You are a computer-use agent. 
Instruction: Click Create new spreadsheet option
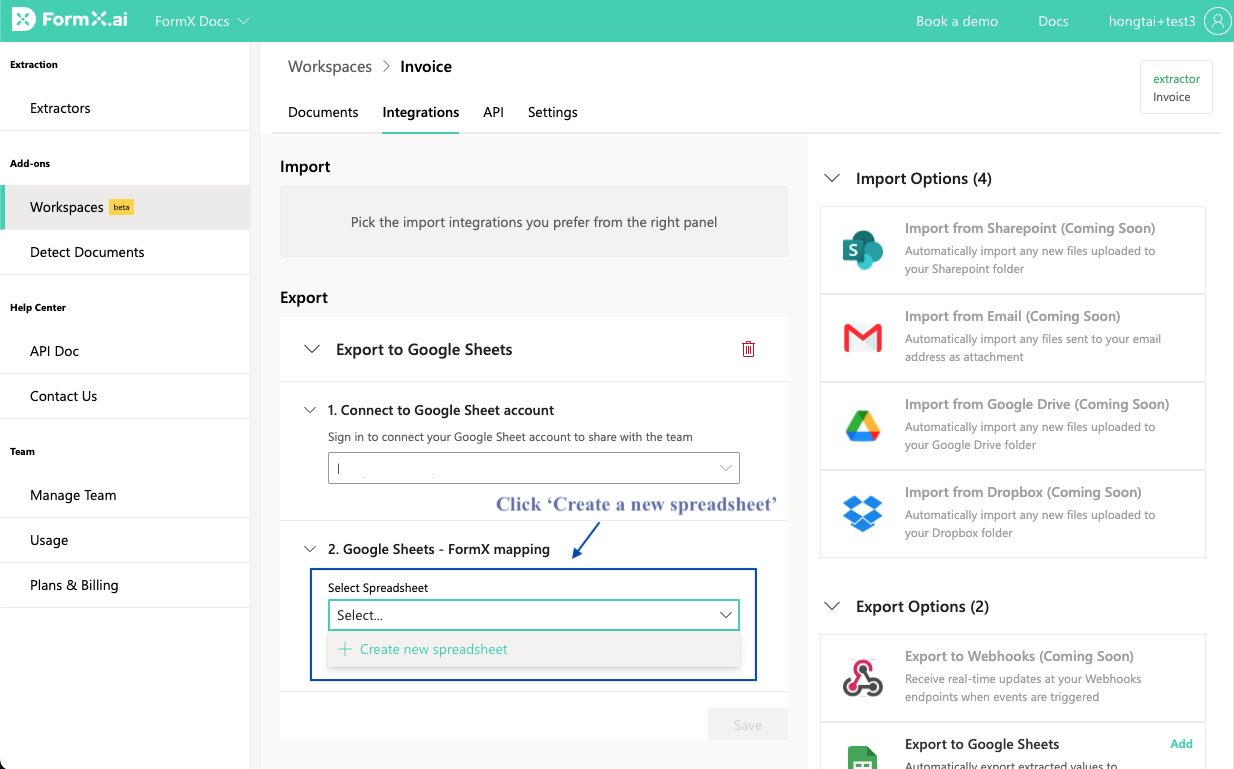coord(534,649)
